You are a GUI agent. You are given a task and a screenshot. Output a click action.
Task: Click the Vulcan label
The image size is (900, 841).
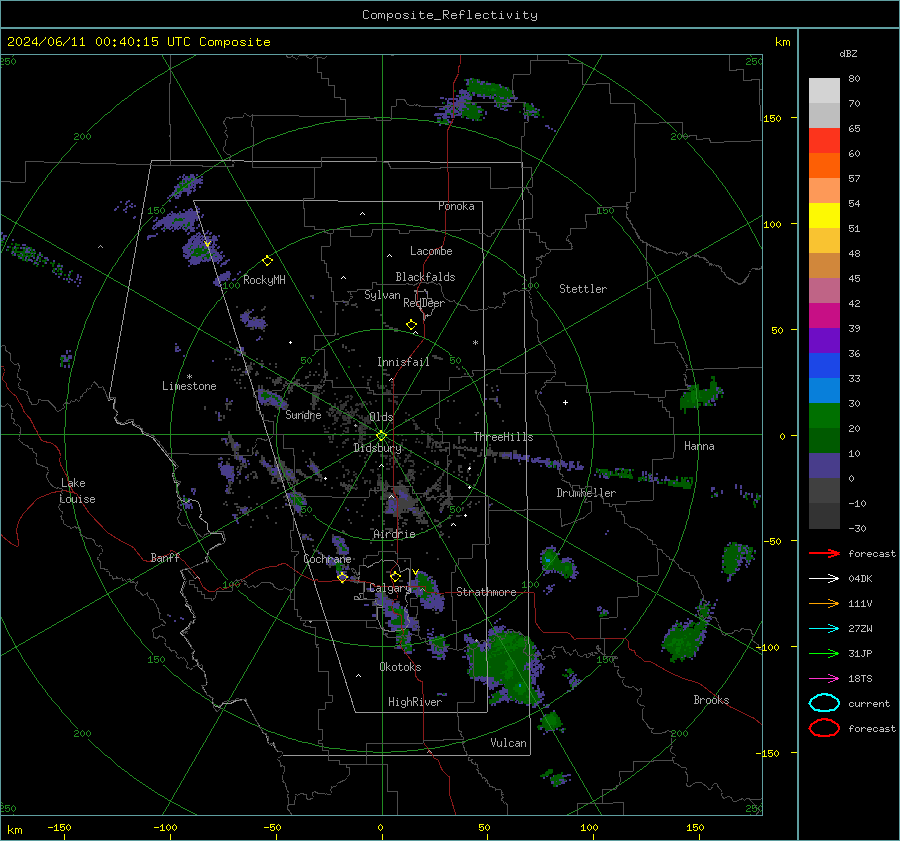[x=508, y=743]
